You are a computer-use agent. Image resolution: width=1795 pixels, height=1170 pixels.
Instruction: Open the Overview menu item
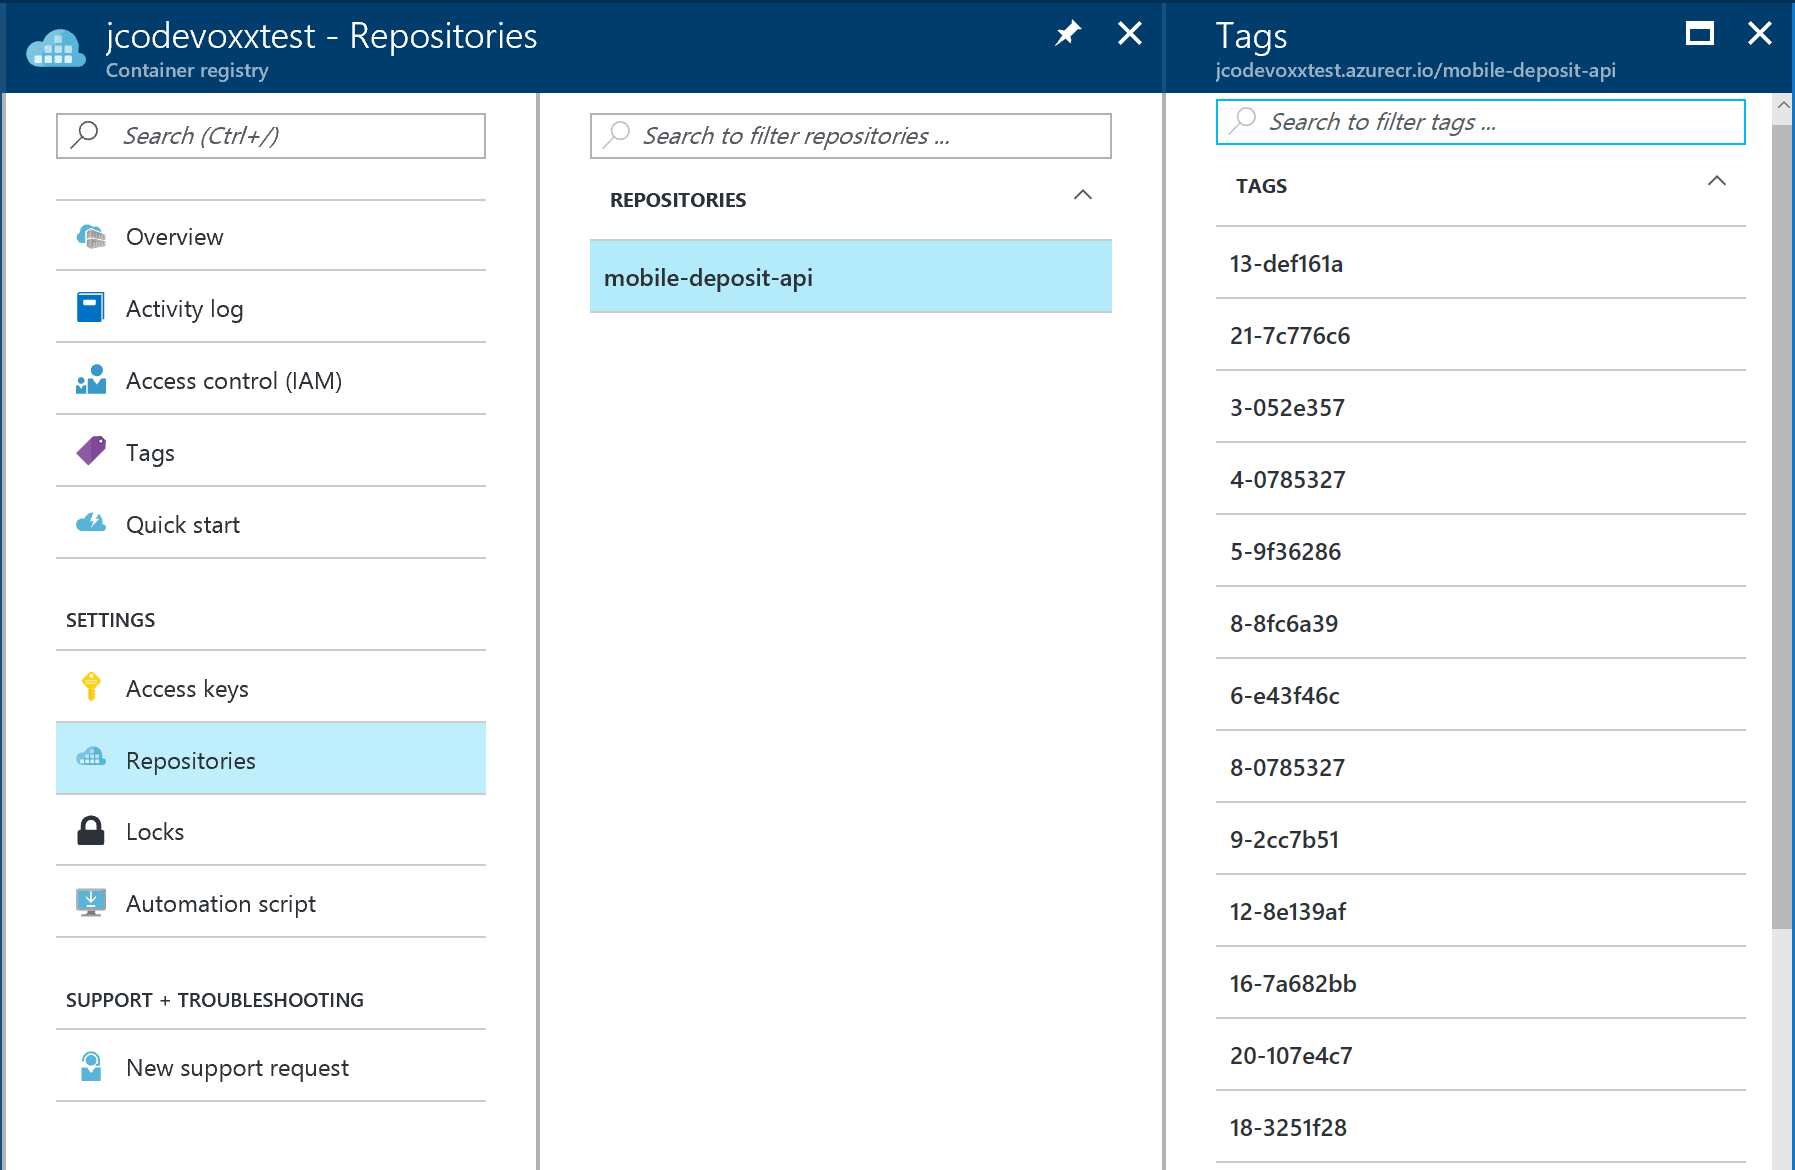click(x=271, y=237)
